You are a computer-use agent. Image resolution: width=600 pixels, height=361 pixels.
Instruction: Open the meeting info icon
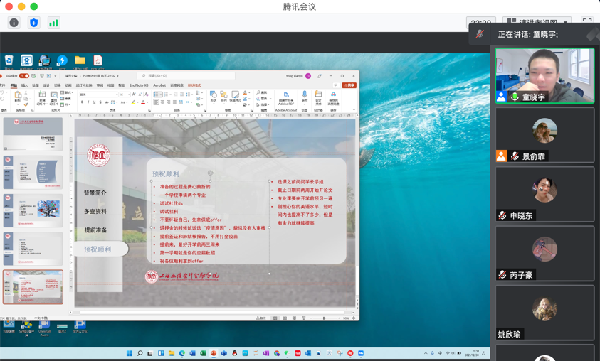[x=14, y=23]
